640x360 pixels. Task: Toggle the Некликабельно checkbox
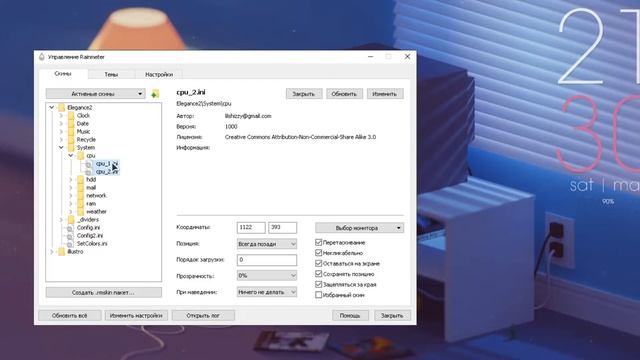coord(319,253)
